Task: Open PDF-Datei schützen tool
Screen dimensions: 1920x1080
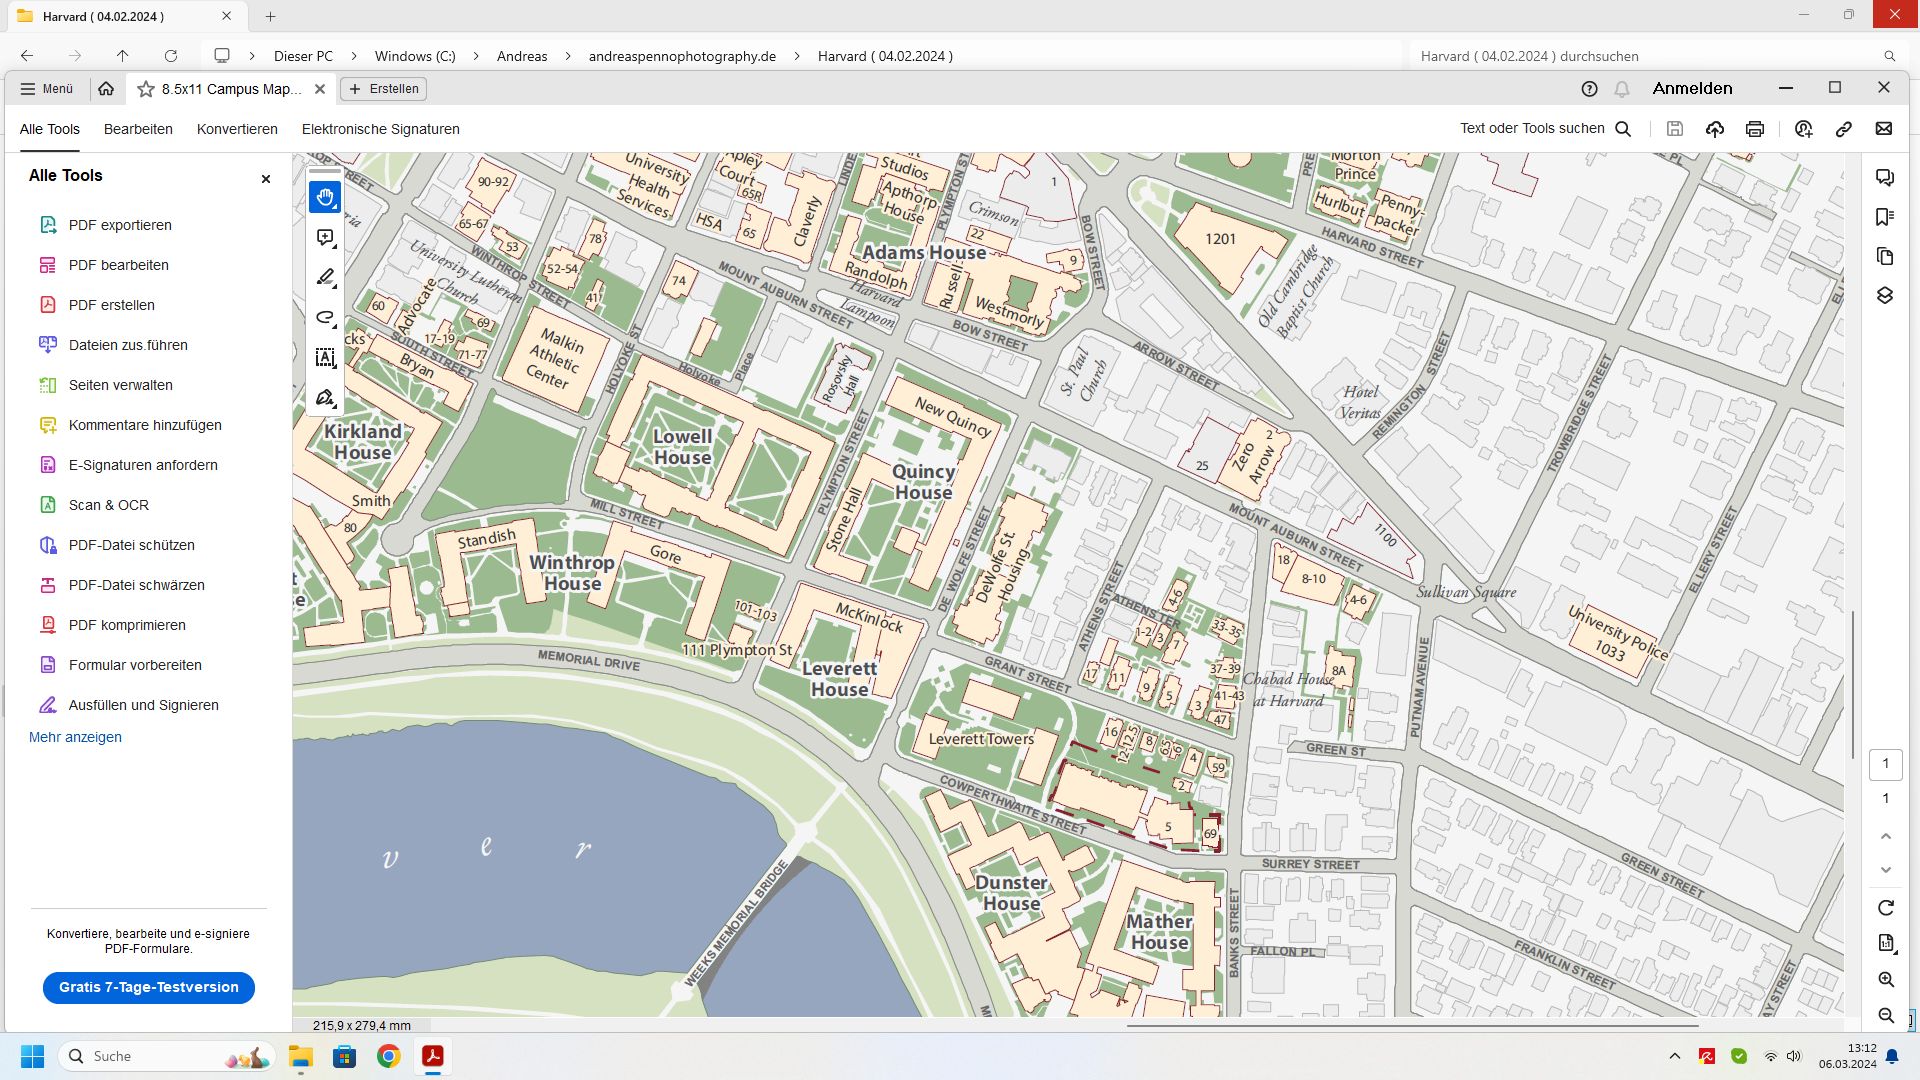Action: (x=132, y=545)
